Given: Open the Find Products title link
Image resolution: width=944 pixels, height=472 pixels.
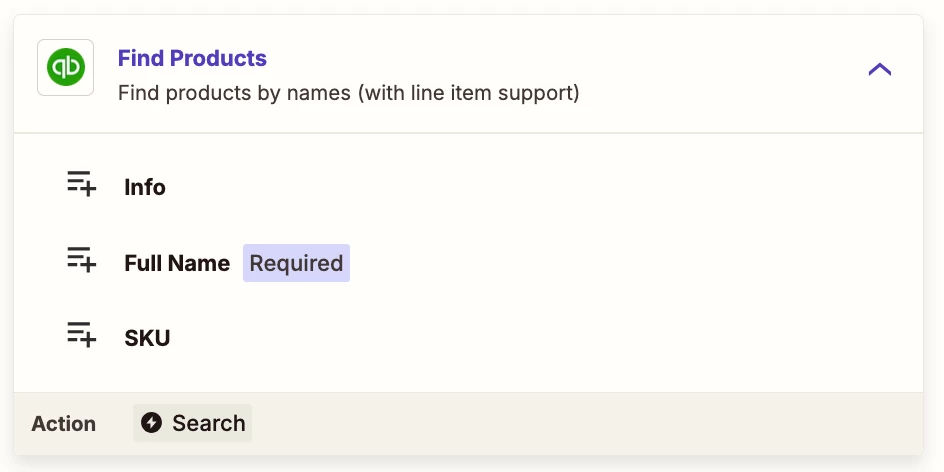Looking at the screenshot, I should pos(192,58).
